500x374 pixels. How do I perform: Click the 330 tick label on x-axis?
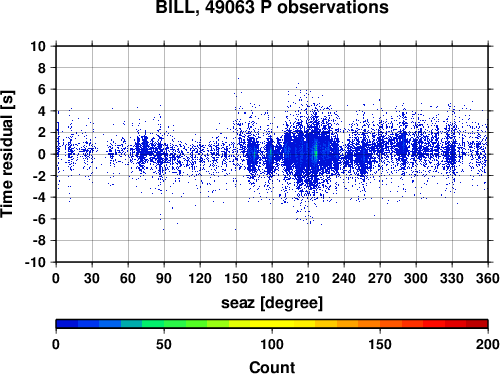pyautogui.click(x=452, y=278)
